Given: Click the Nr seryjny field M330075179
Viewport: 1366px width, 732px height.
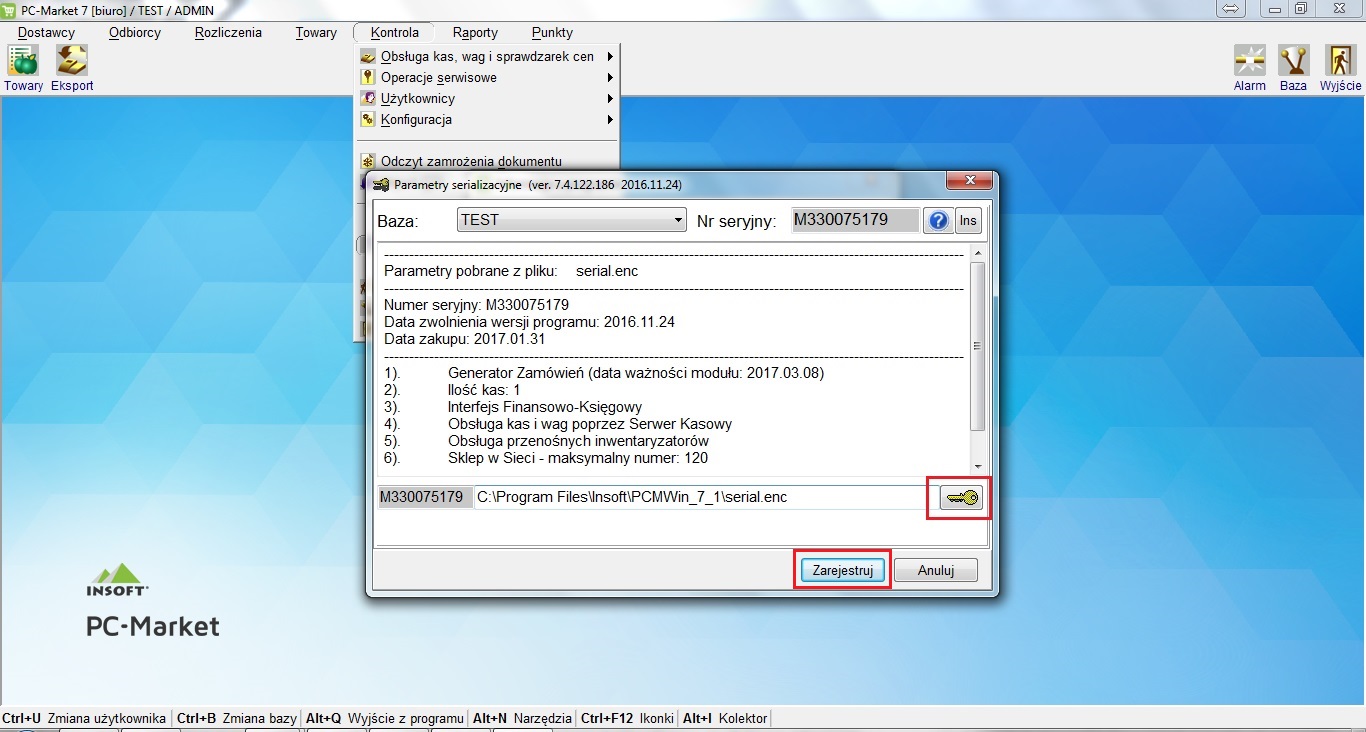Looking at the screenshot, I should click(x=855, y=220).
